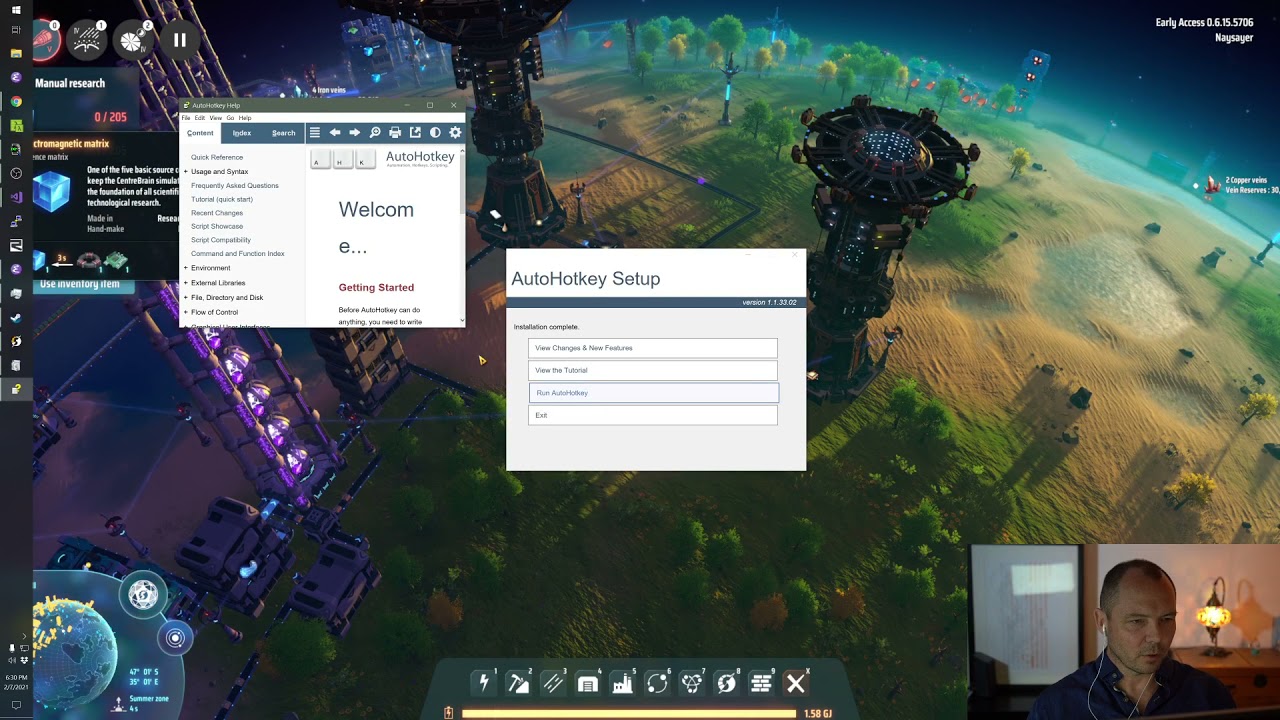The height and width of the screenshot is (720, 1280).
Task: Open the mecha drill icon at top left
Action: (46, 40)
